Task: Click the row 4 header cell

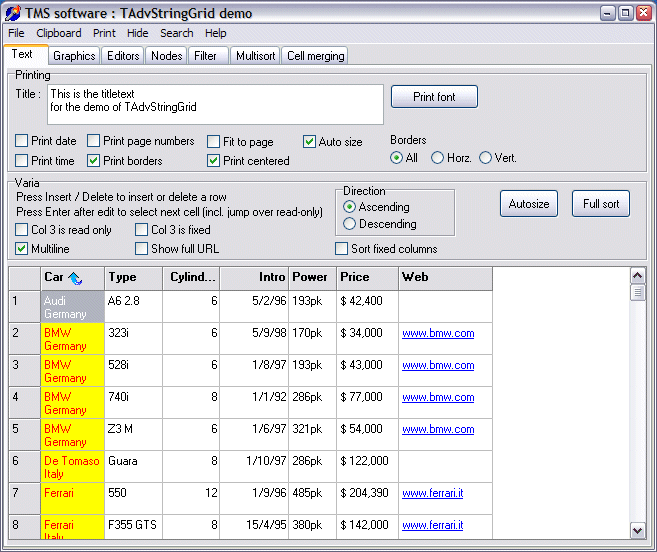Action: (25, 403)
